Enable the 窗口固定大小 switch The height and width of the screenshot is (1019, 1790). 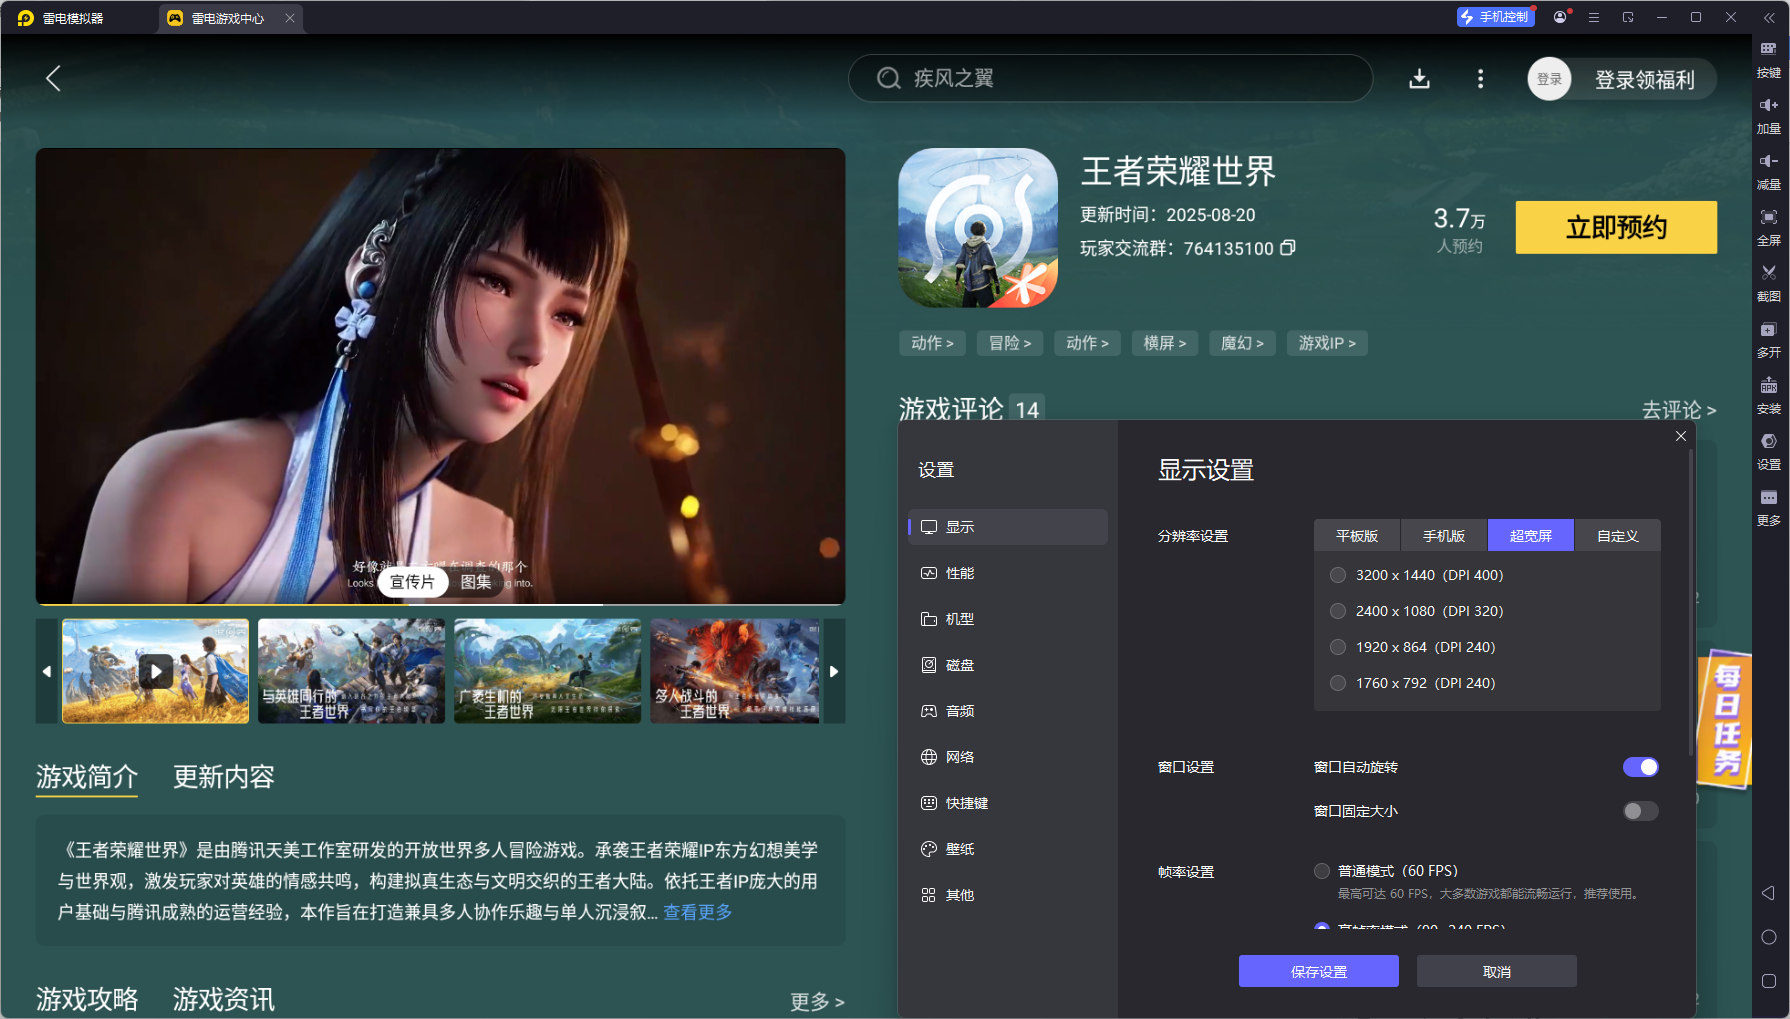coord(1640,811)
